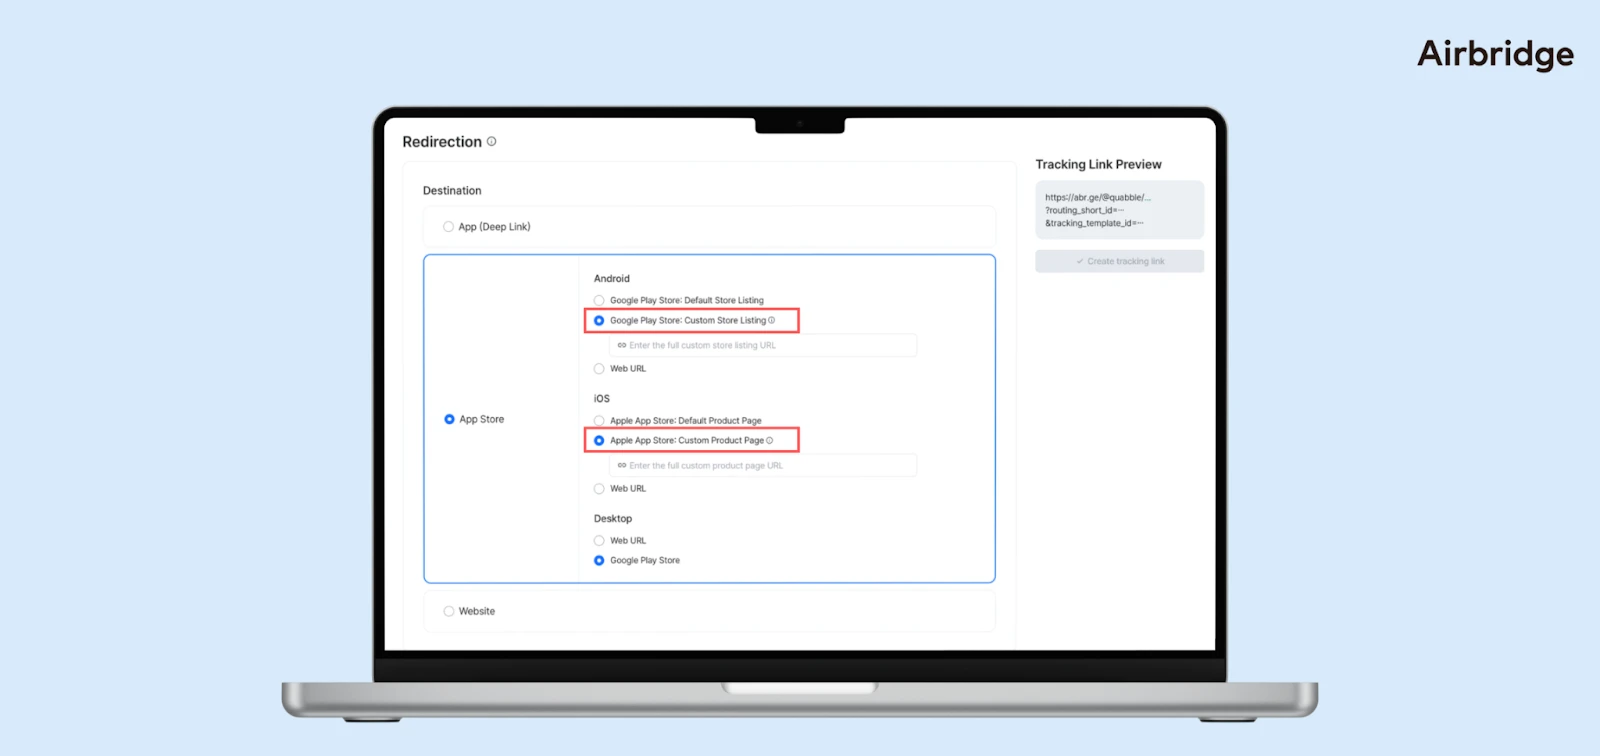Click the Airbridge logo
The width and height of the screenshot is (1600, 756).
1495,54
